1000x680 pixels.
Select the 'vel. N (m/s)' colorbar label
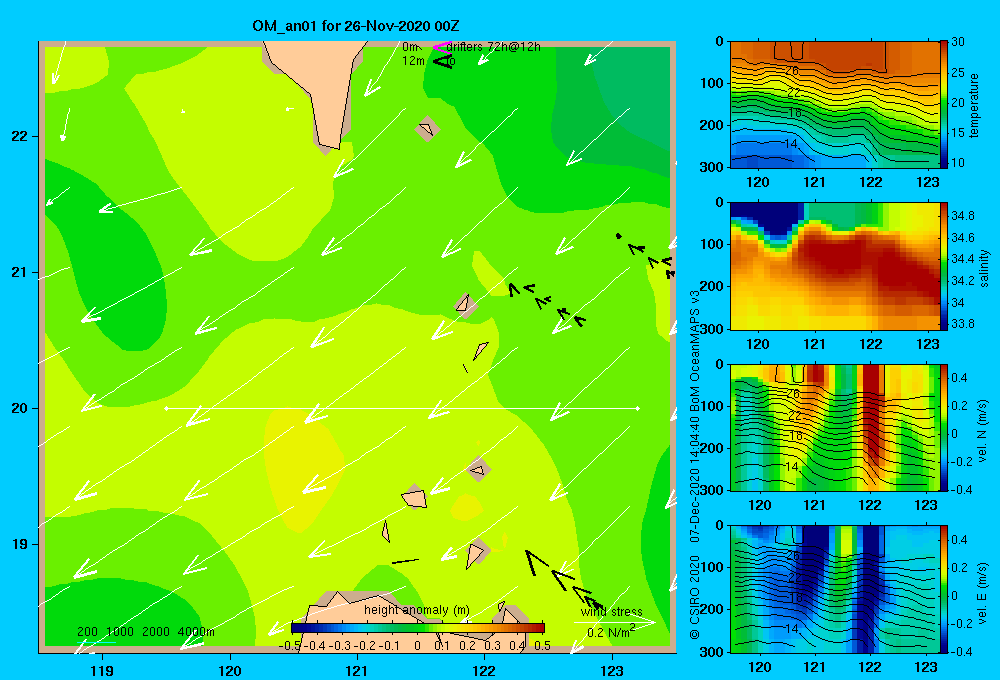982,431
